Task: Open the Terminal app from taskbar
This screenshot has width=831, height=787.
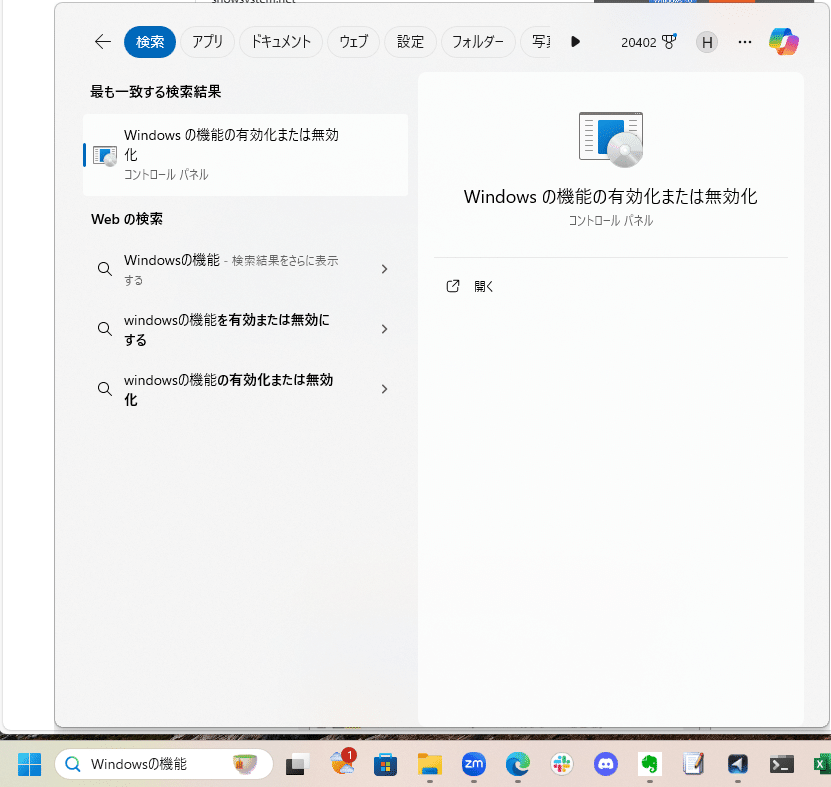Action: [x=782, y=764]
